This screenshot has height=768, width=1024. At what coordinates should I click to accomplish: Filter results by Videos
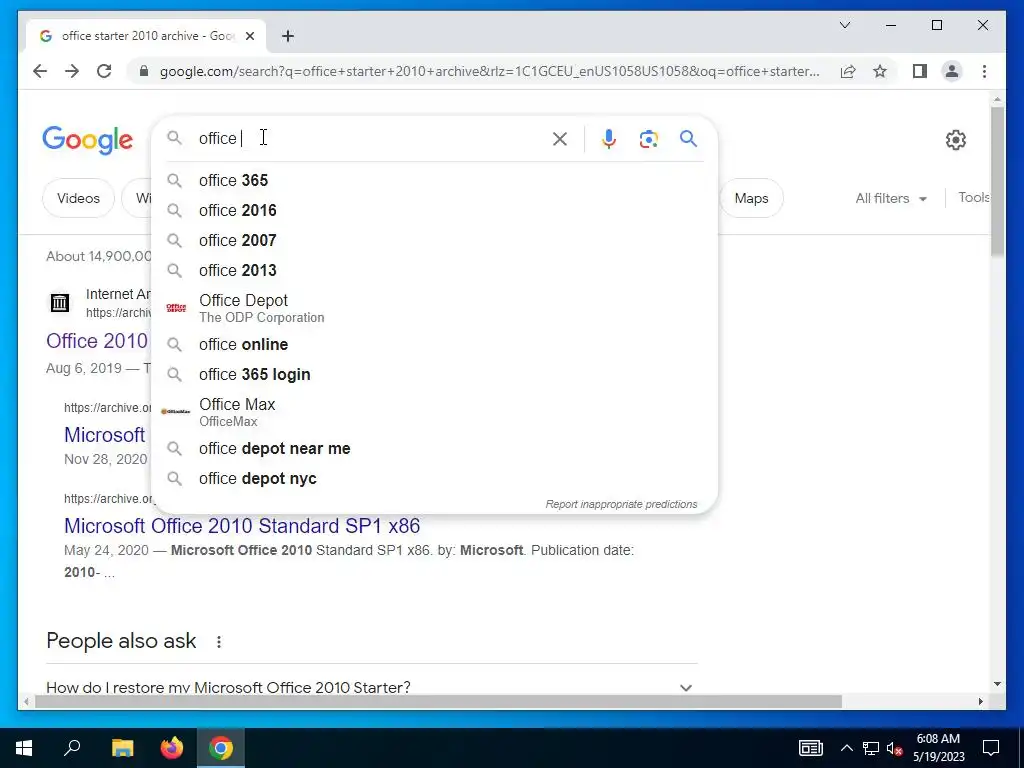pyautogui.click(x=78, y=198)
